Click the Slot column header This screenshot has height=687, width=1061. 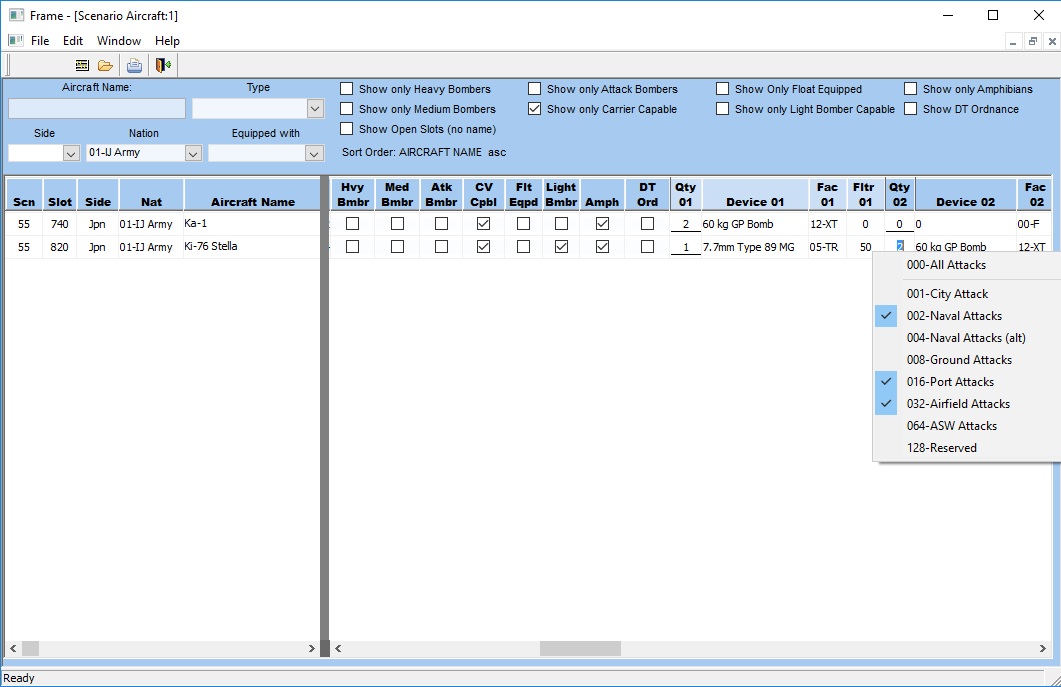(x=60, y=195)
